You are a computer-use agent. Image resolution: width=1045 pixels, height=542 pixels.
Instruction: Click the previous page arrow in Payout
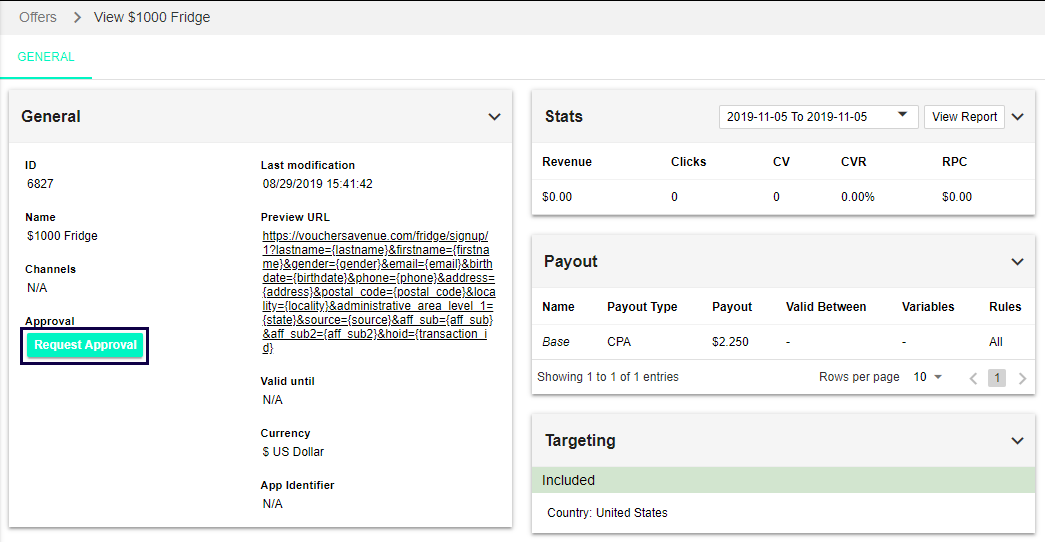click(x=973, y=378)
